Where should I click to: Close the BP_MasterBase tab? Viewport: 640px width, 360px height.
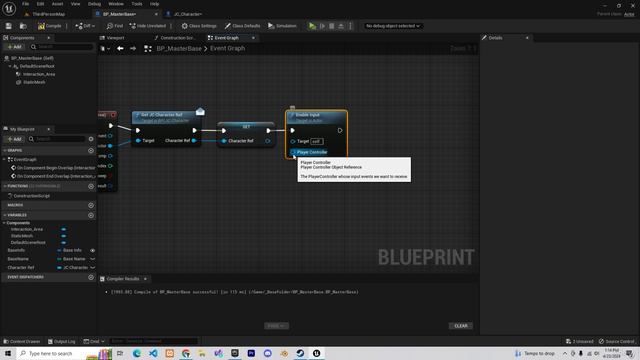click(156, 14)
